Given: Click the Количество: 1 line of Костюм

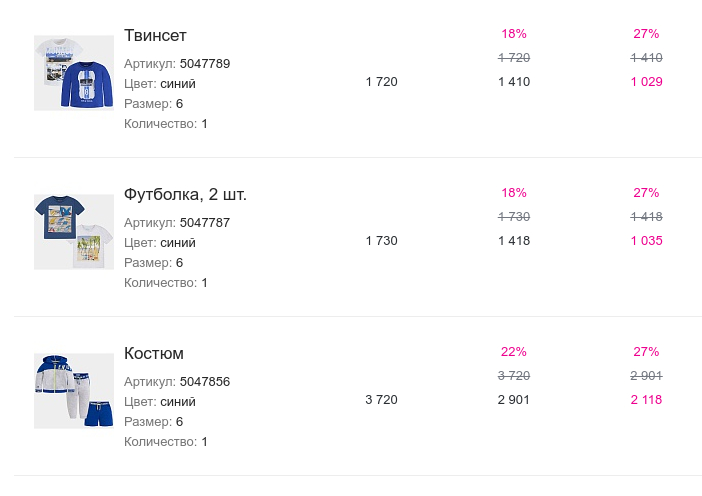Looking at the screenshot, I should pyautogui.click(x=166, y=442).
